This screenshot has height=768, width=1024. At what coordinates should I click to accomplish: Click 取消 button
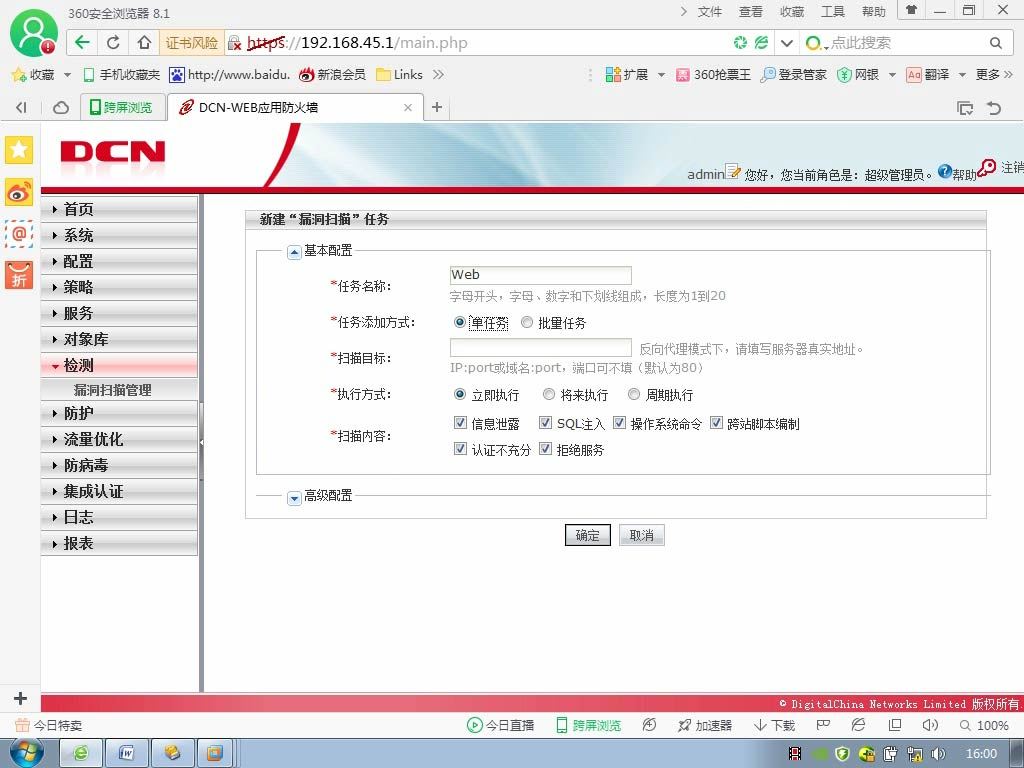[x=641, y=535]
